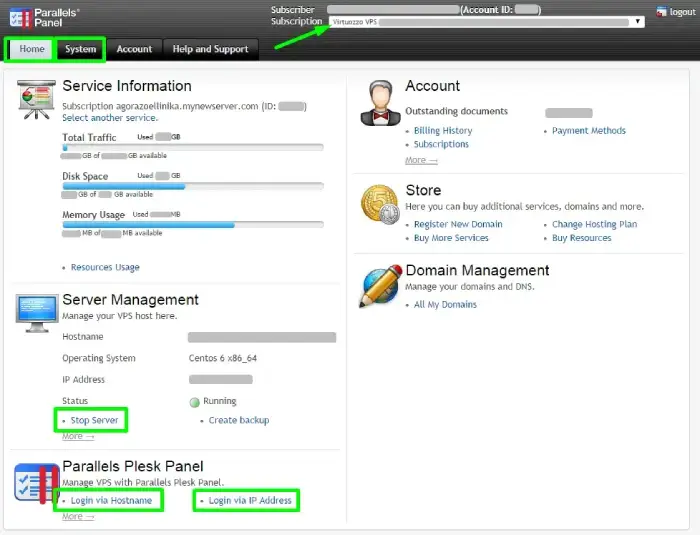Viewport: 700px width, 535px height.
Task: Click the Service Information presentation icon
Action: click(x=36, y=100)
